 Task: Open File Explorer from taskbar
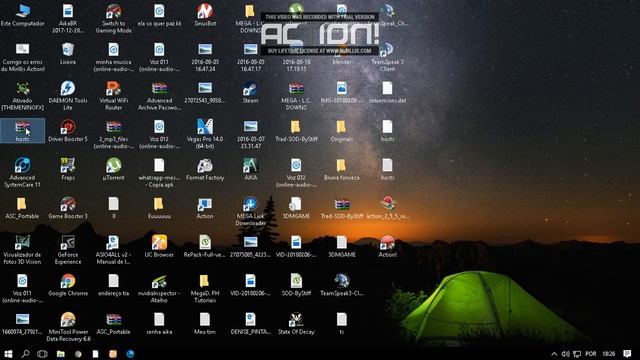(x=60, y=354)
